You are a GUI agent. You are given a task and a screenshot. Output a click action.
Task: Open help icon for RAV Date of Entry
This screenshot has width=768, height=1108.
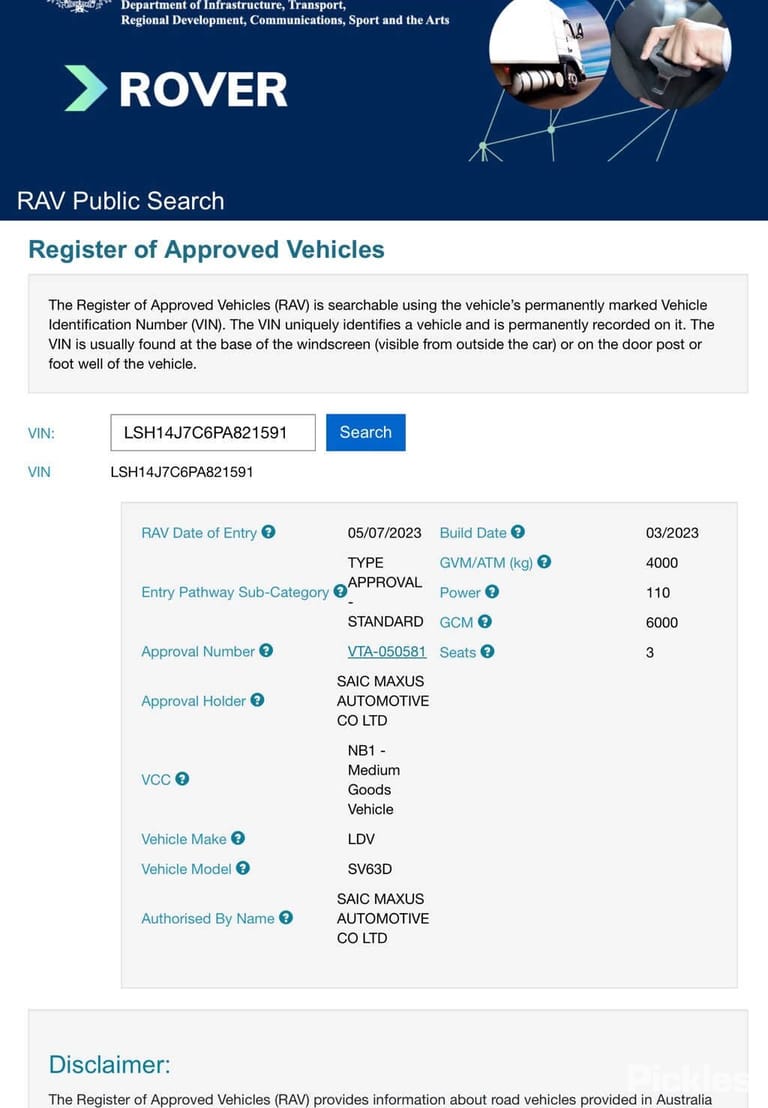pos(268,532)
